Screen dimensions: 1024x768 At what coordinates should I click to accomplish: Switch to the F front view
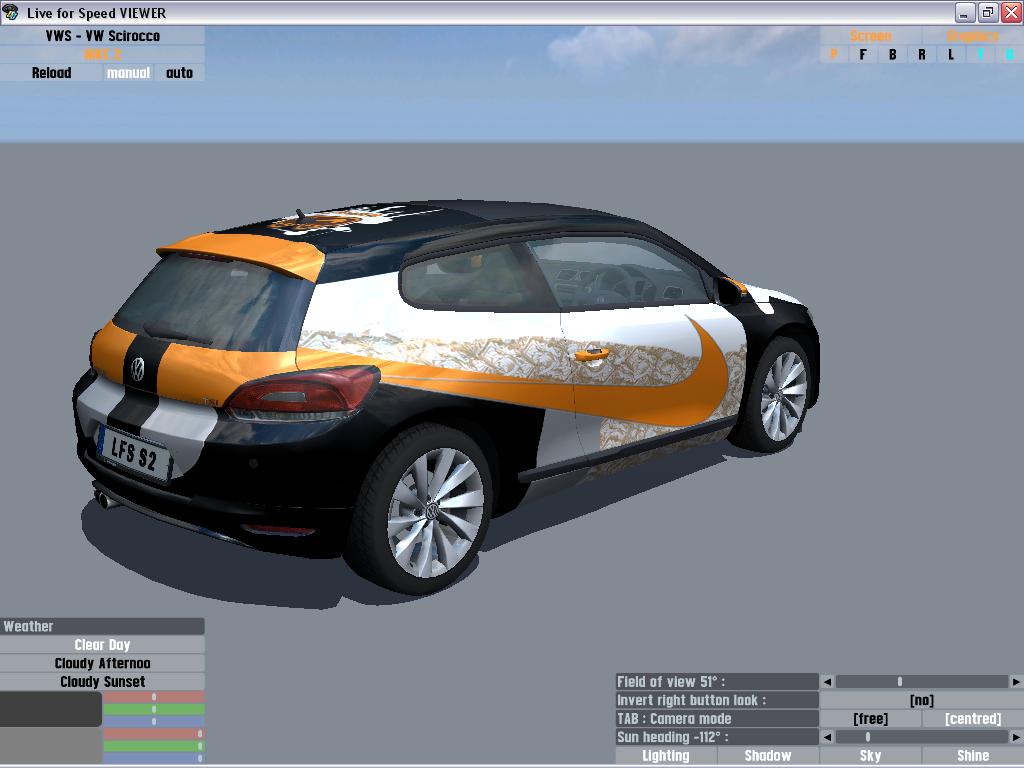click(863, 55)
